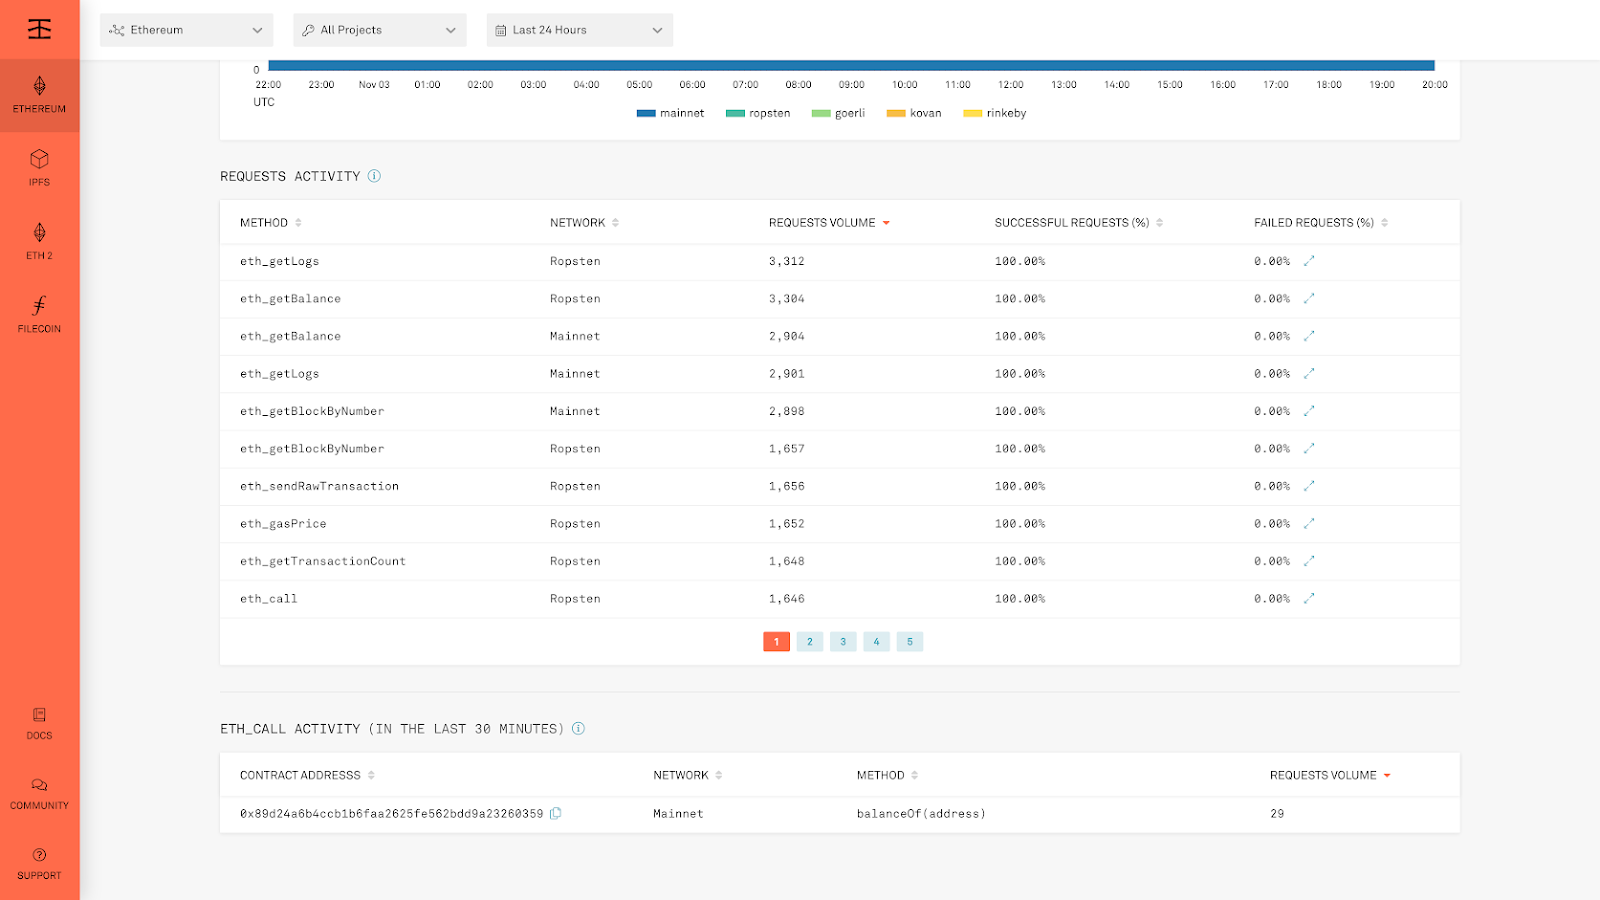Open the Ethereum network dropdown
This screenshot has height=900, width=1600.
(x=186, y=30)
